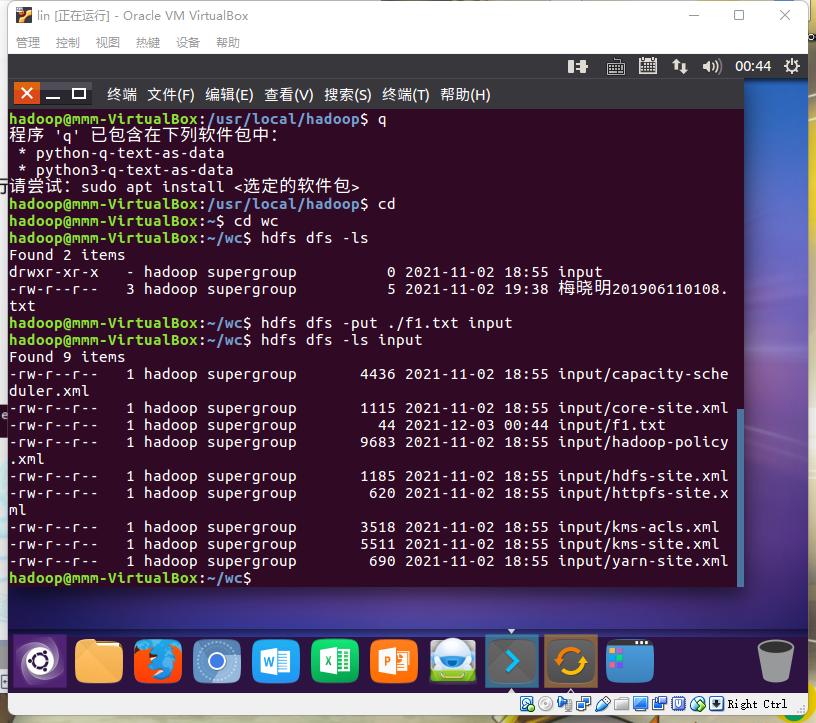Minimize the terminal window
816x723 pixels.
53,94
